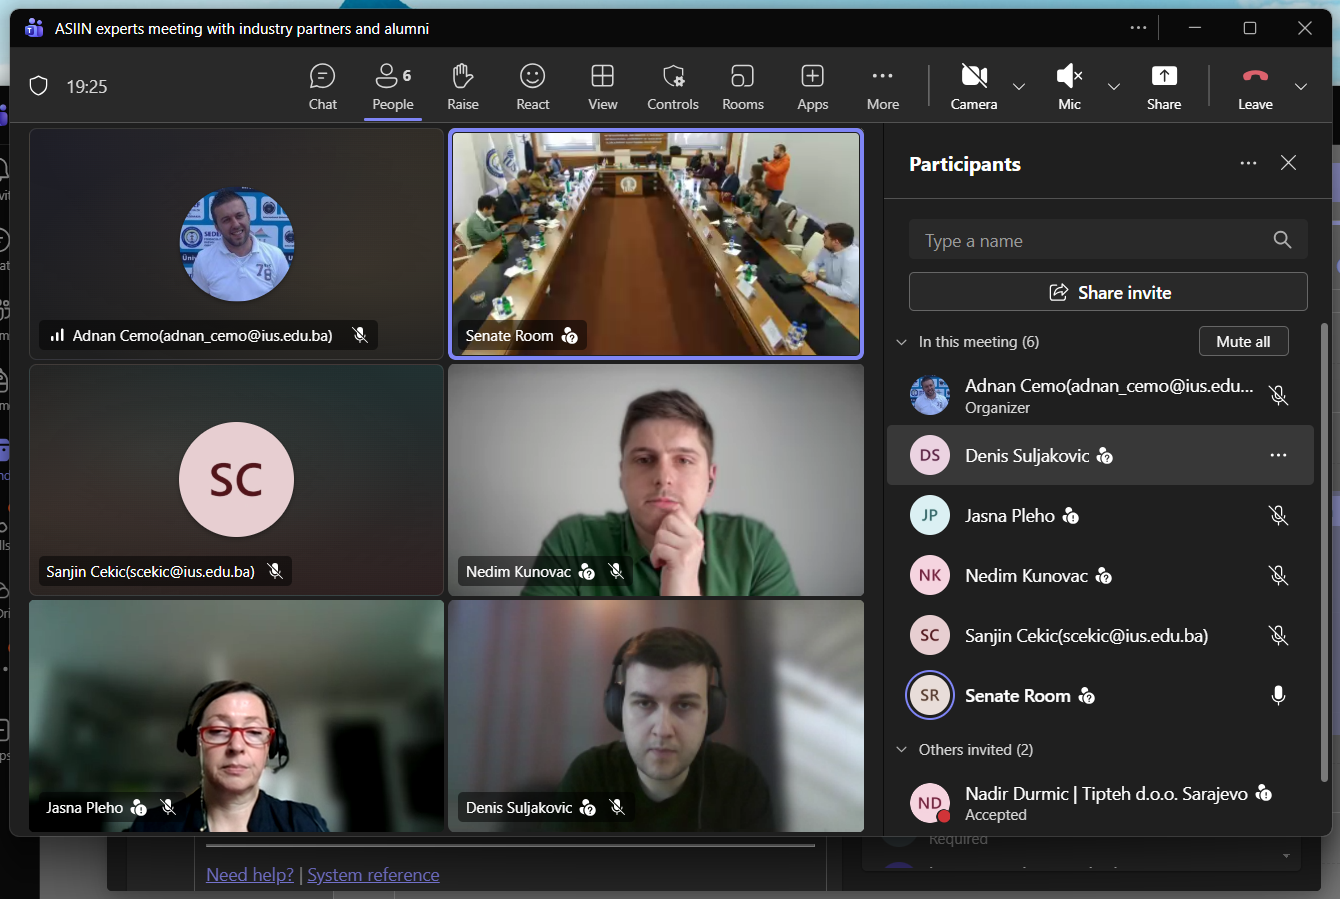Click the participants list scrollbar
This screenshot has width=1340, height=899.
pyautogui.click(x=1325, y=550)
